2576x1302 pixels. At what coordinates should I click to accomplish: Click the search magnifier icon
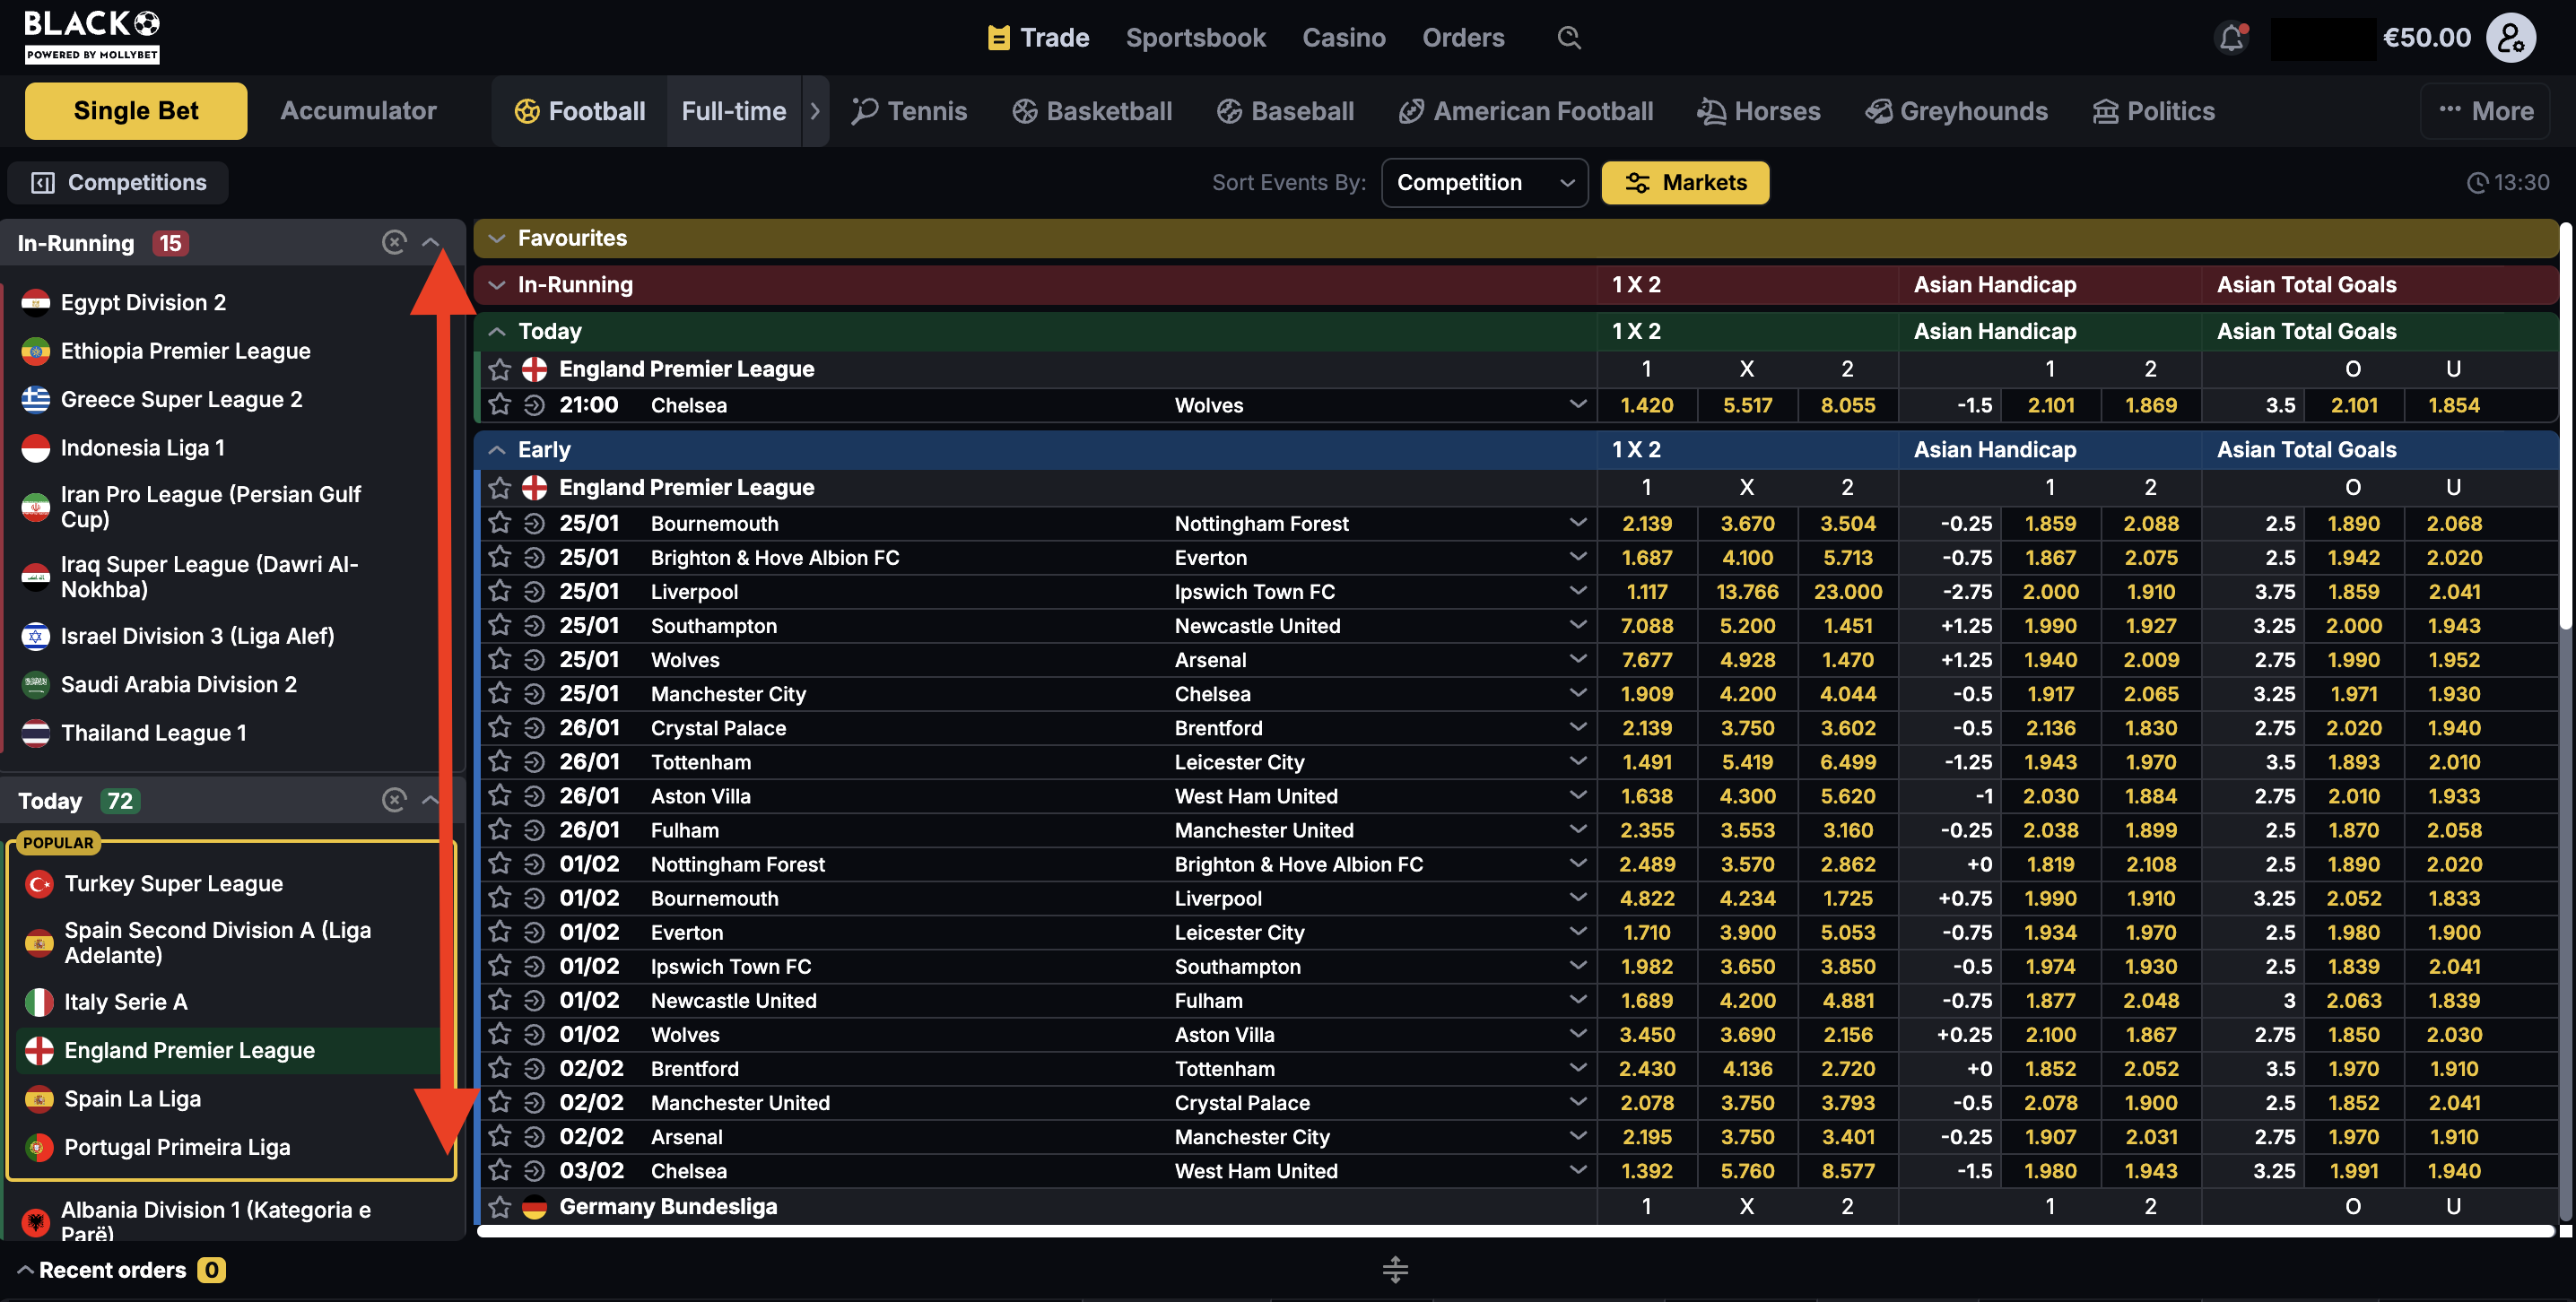tap(1568, 38)
